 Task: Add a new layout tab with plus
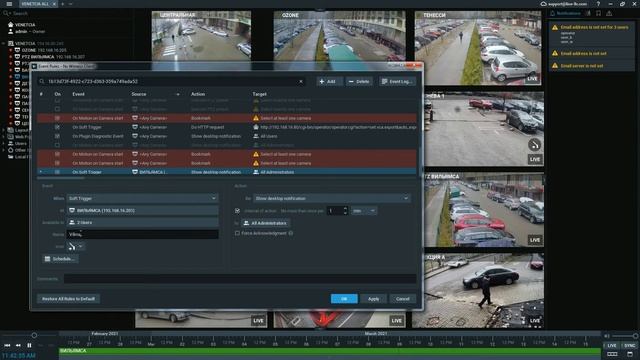pos(63,4)
